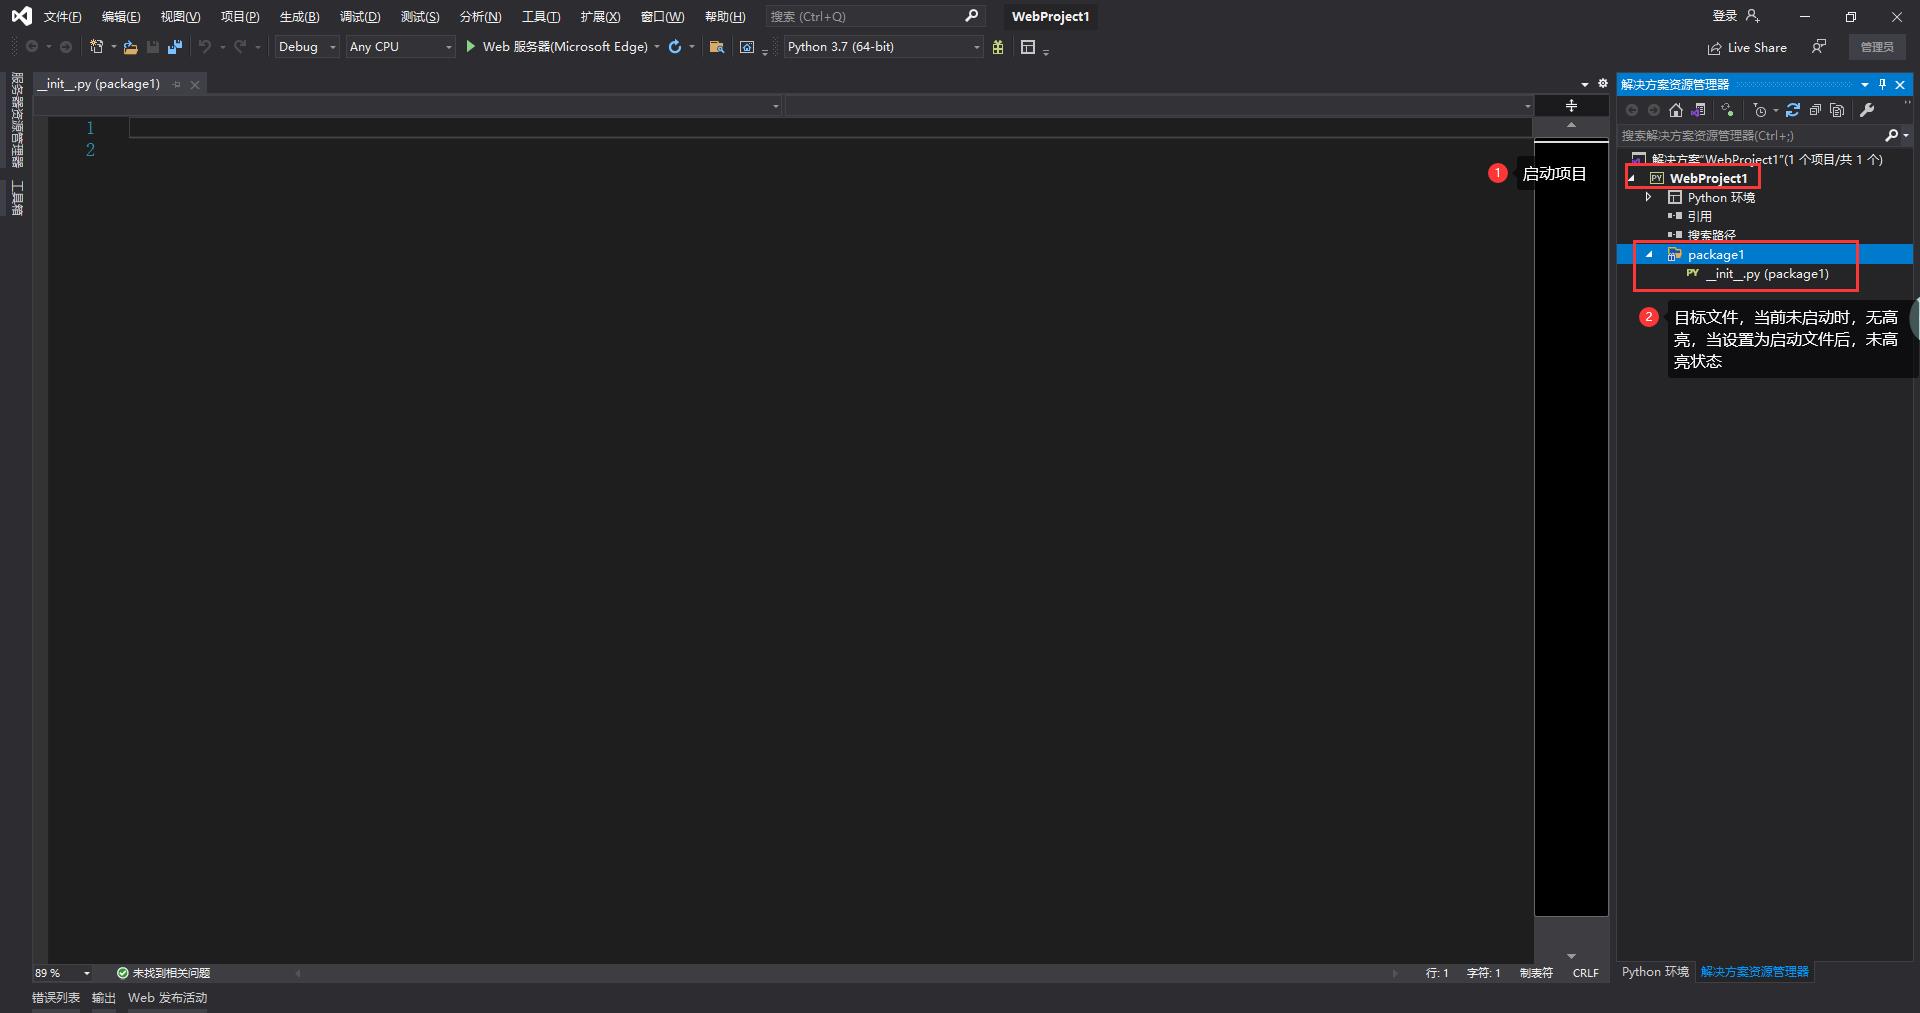The width and height of the screenshot is (1920, 1013).
Task: Switch to the Python 环境 bottom tab
Action: [1655, 972]
